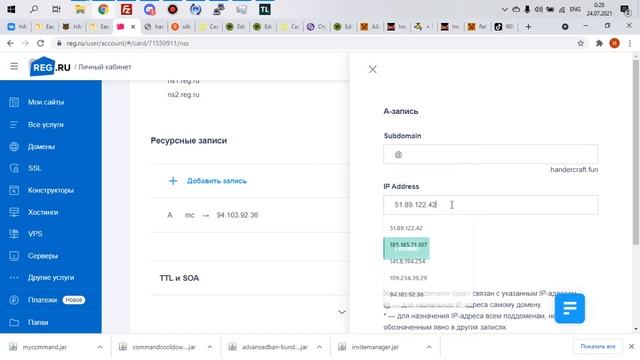Choose suggestion 141.8.194.254
Viewport: 640px width, 360px height.
click(407, 261)
